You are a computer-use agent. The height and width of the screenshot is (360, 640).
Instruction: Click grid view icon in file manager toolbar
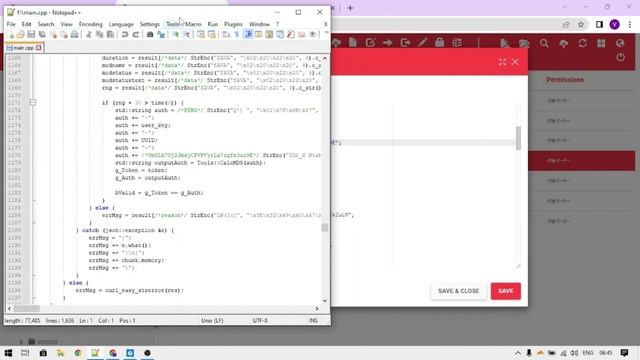(x=601, y=43)
